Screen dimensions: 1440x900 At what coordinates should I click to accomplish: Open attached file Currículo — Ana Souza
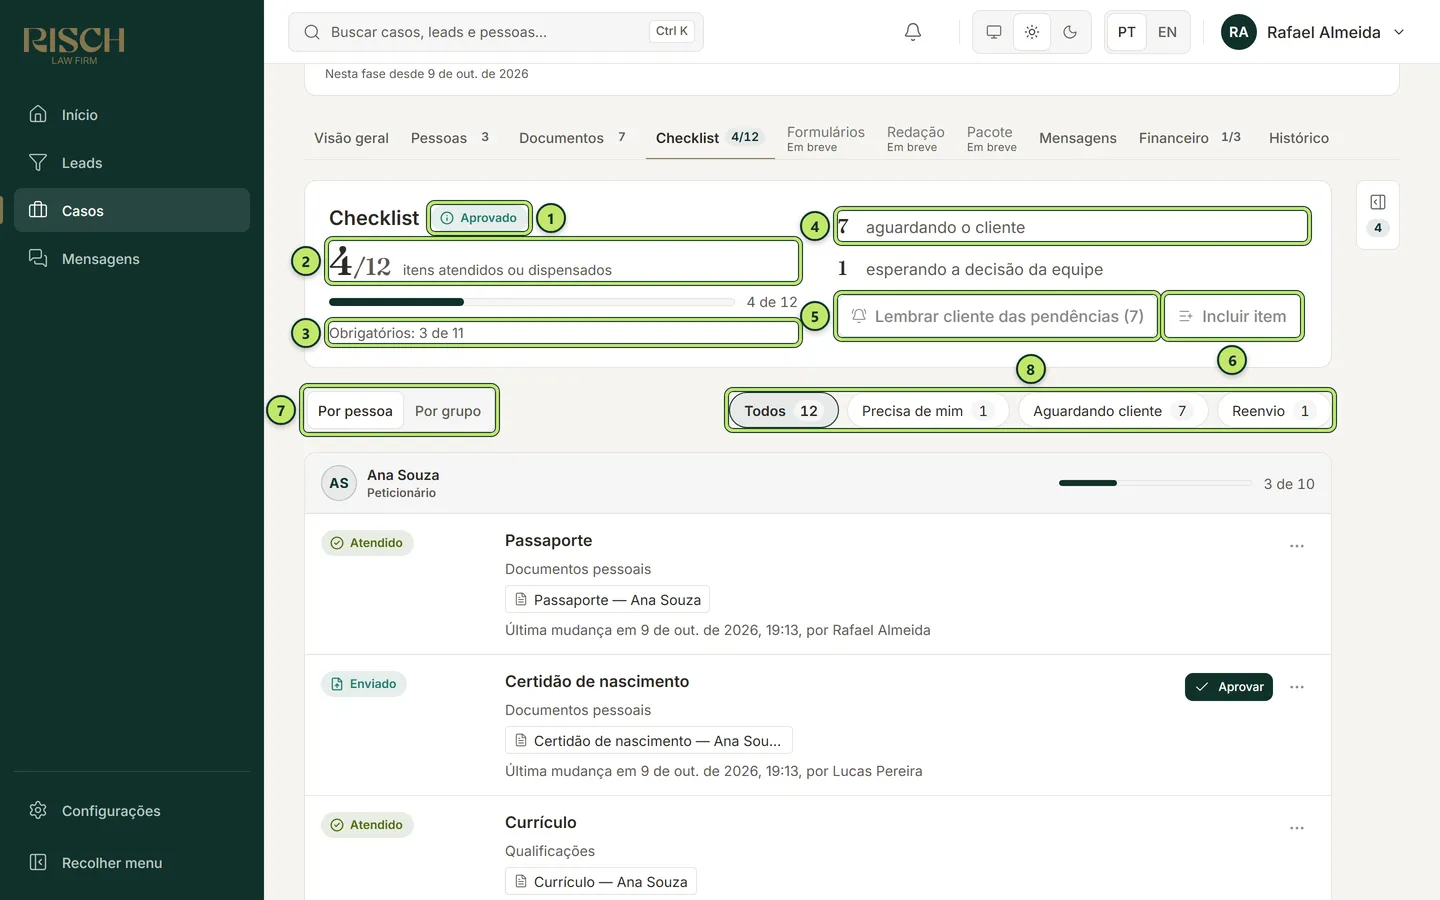click(601, 882)
